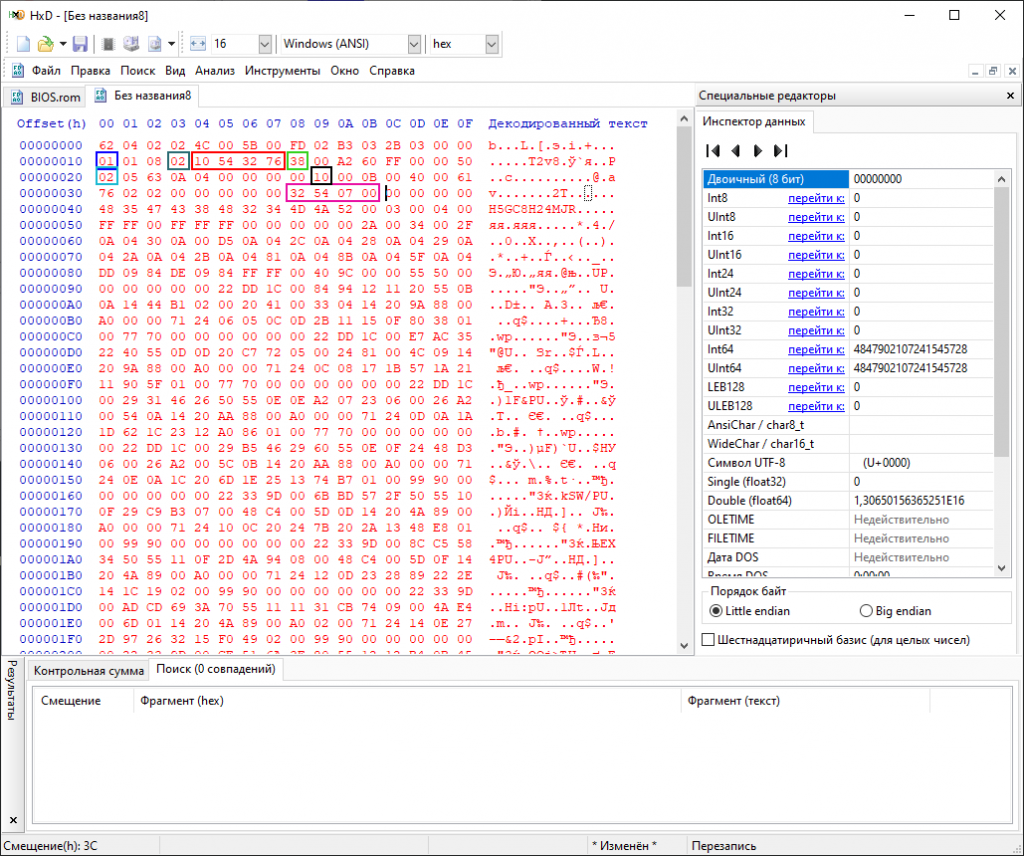
Task: Select Big endian byte order
Action: (895, 611)
